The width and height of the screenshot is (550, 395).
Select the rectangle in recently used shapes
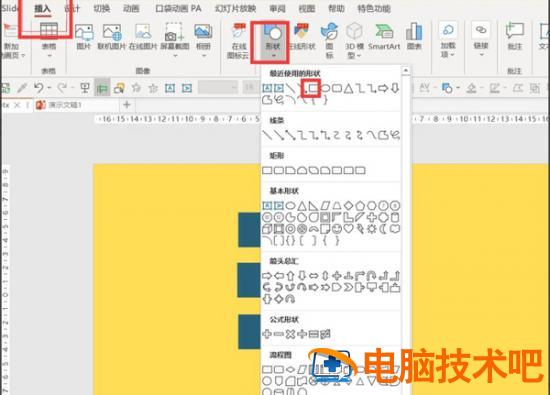(313, 88)
